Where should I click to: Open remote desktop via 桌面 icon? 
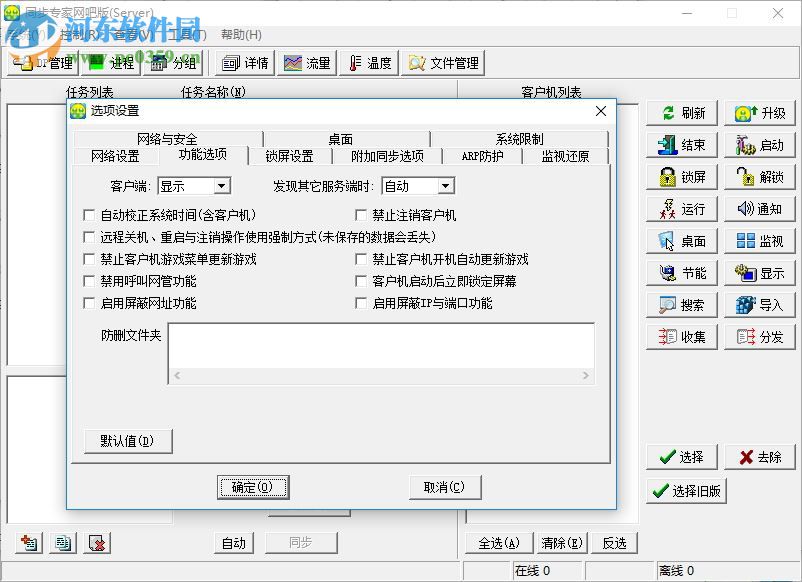click(681, 240)
